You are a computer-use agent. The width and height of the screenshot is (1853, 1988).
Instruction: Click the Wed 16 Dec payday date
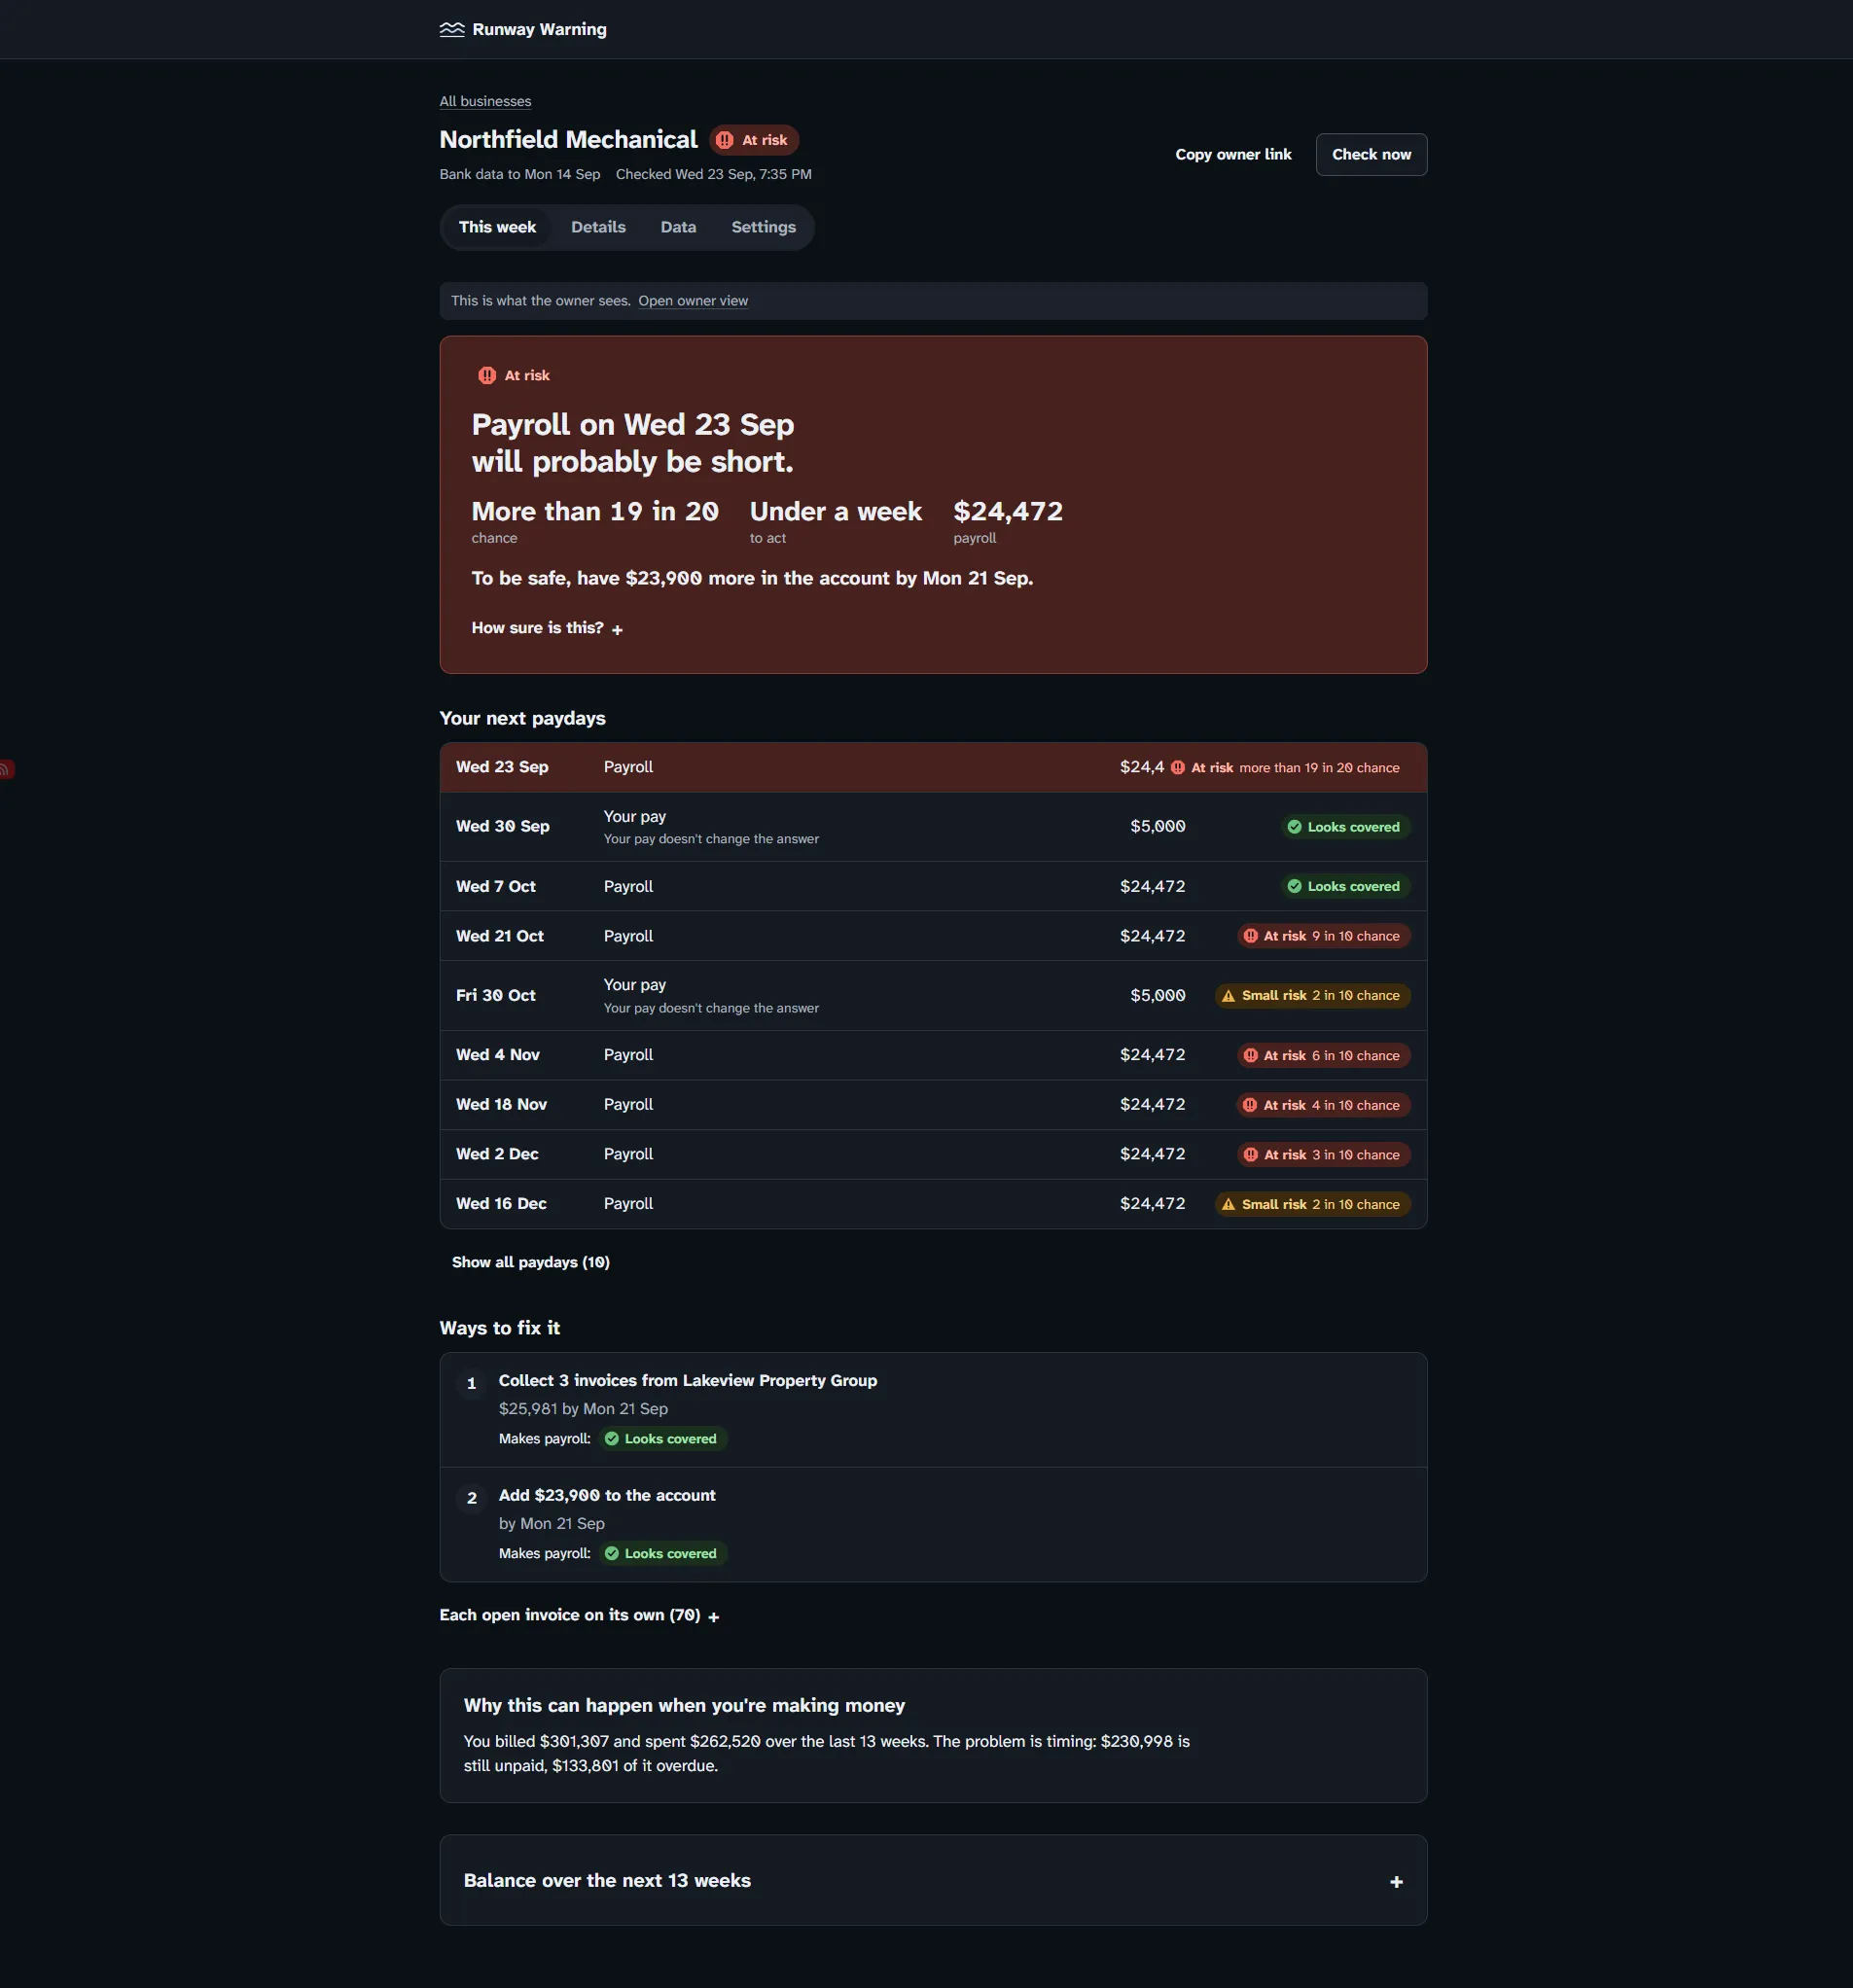click(x=501, y=1204)
